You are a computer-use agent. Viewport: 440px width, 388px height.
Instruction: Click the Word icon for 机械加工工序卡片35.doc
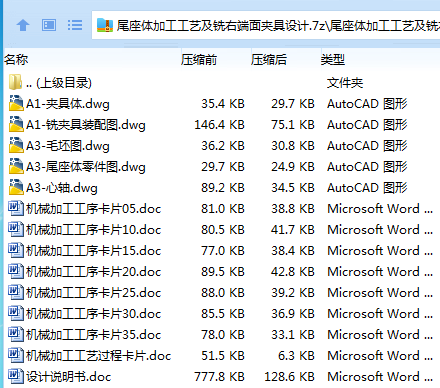pyautogui.click(x=16, y=334)
